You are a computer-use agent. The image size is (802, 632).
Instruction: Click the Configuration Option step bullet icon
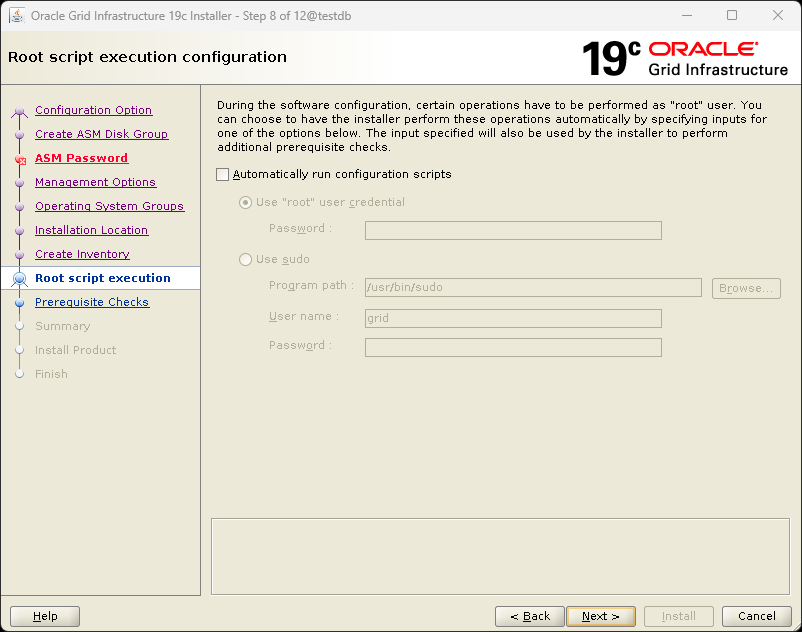tap(19, 110)
